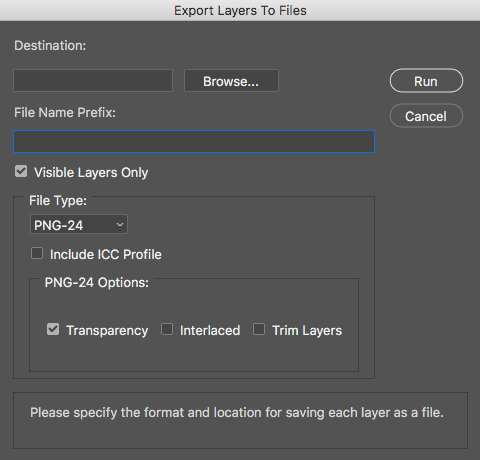Focus the Destination path field
Viewport: 480px width, 460px height.
pyautogui.click(x=93, y=80)
